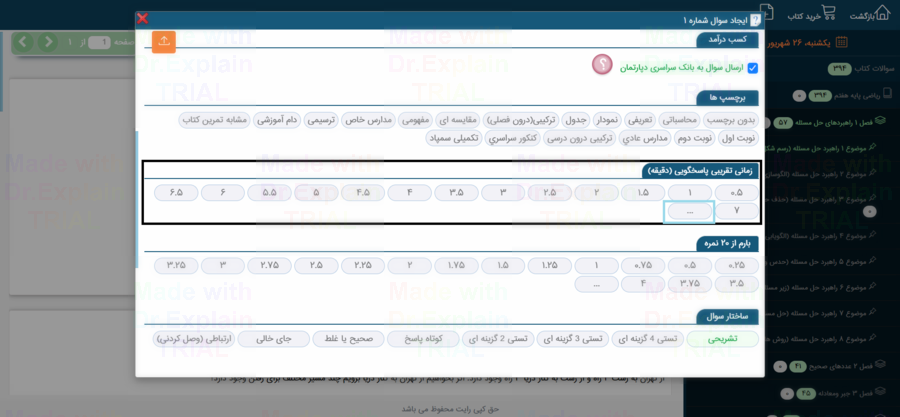Select ارتباطی (وصل کردنی) question structure
Image resolution: width=900 pixels, height=417 pixels.
pyautogui.click(x=194, y=339)
